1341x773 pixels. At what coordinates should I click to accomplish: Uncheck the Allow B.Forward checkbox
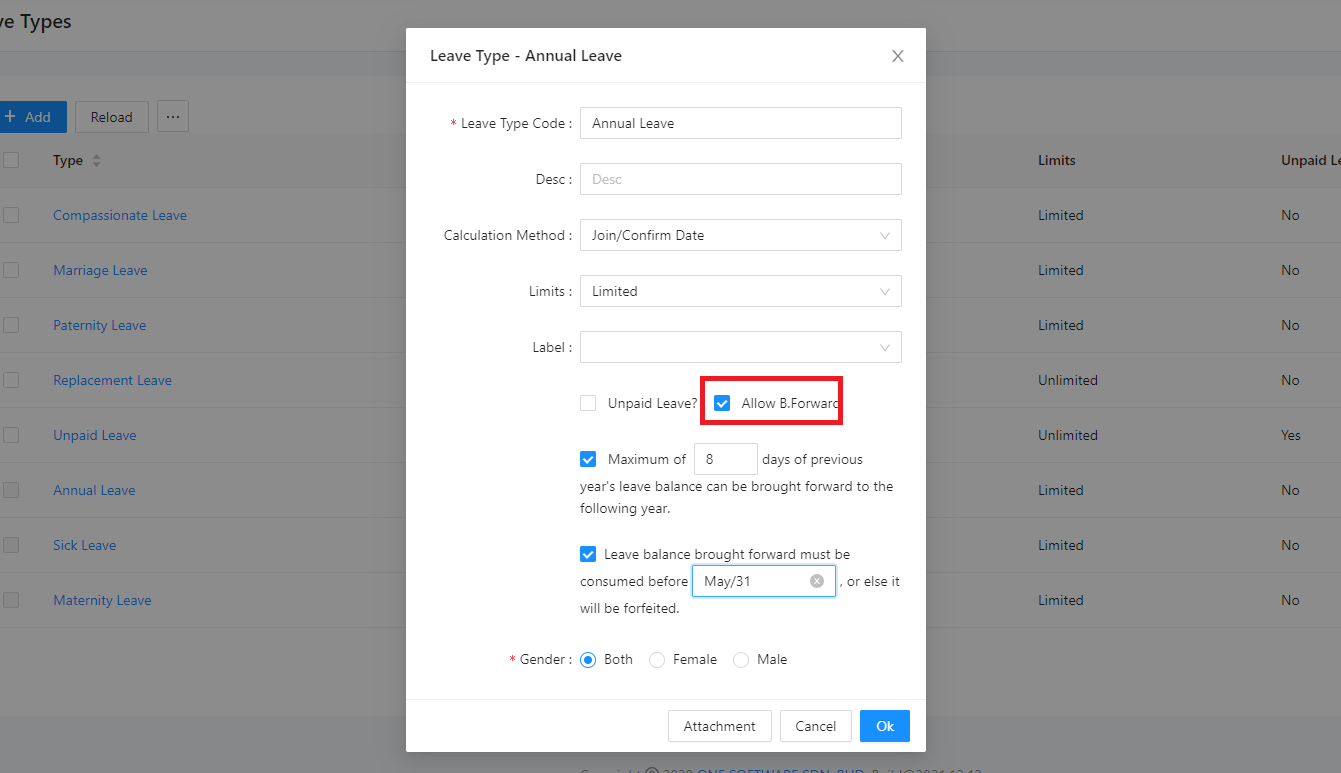coord(722,403)
